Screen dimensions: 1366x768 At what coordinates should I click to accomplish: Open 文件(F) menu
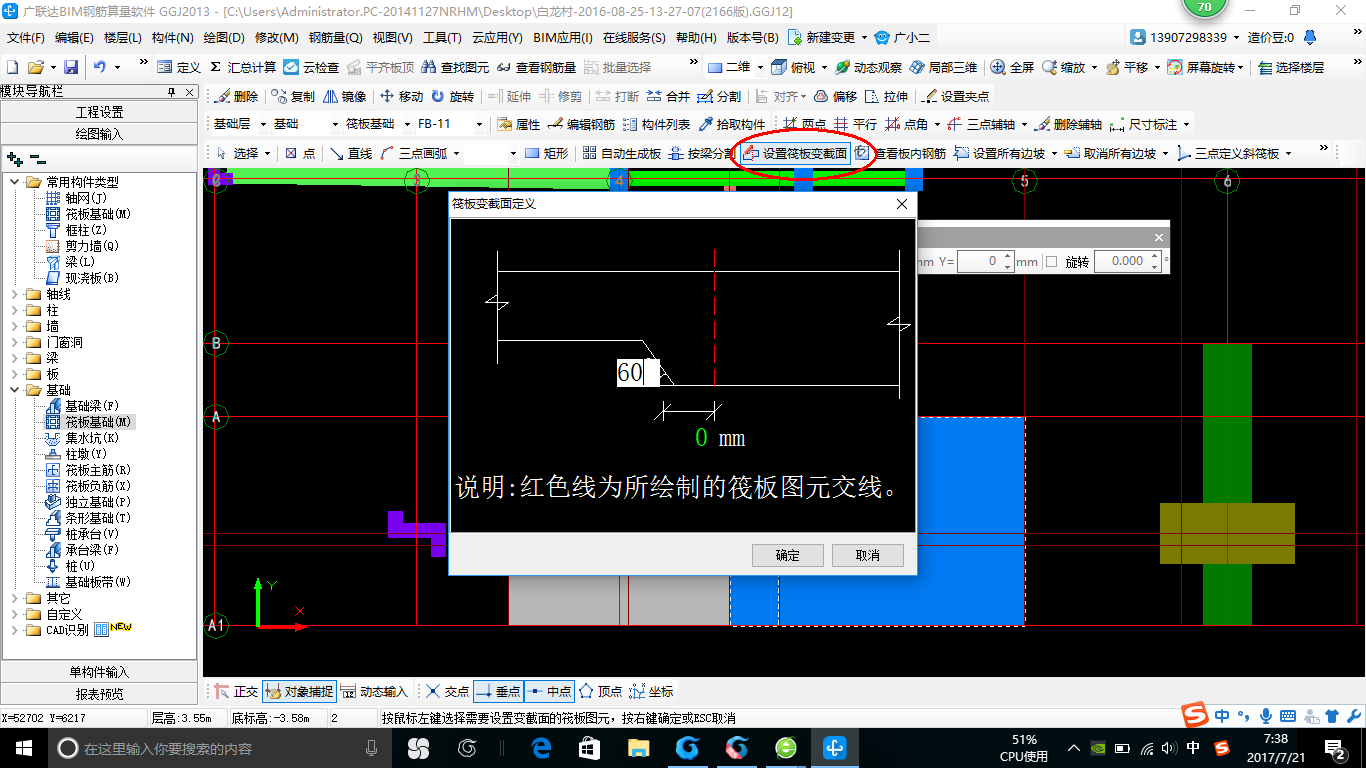point(26,38)
